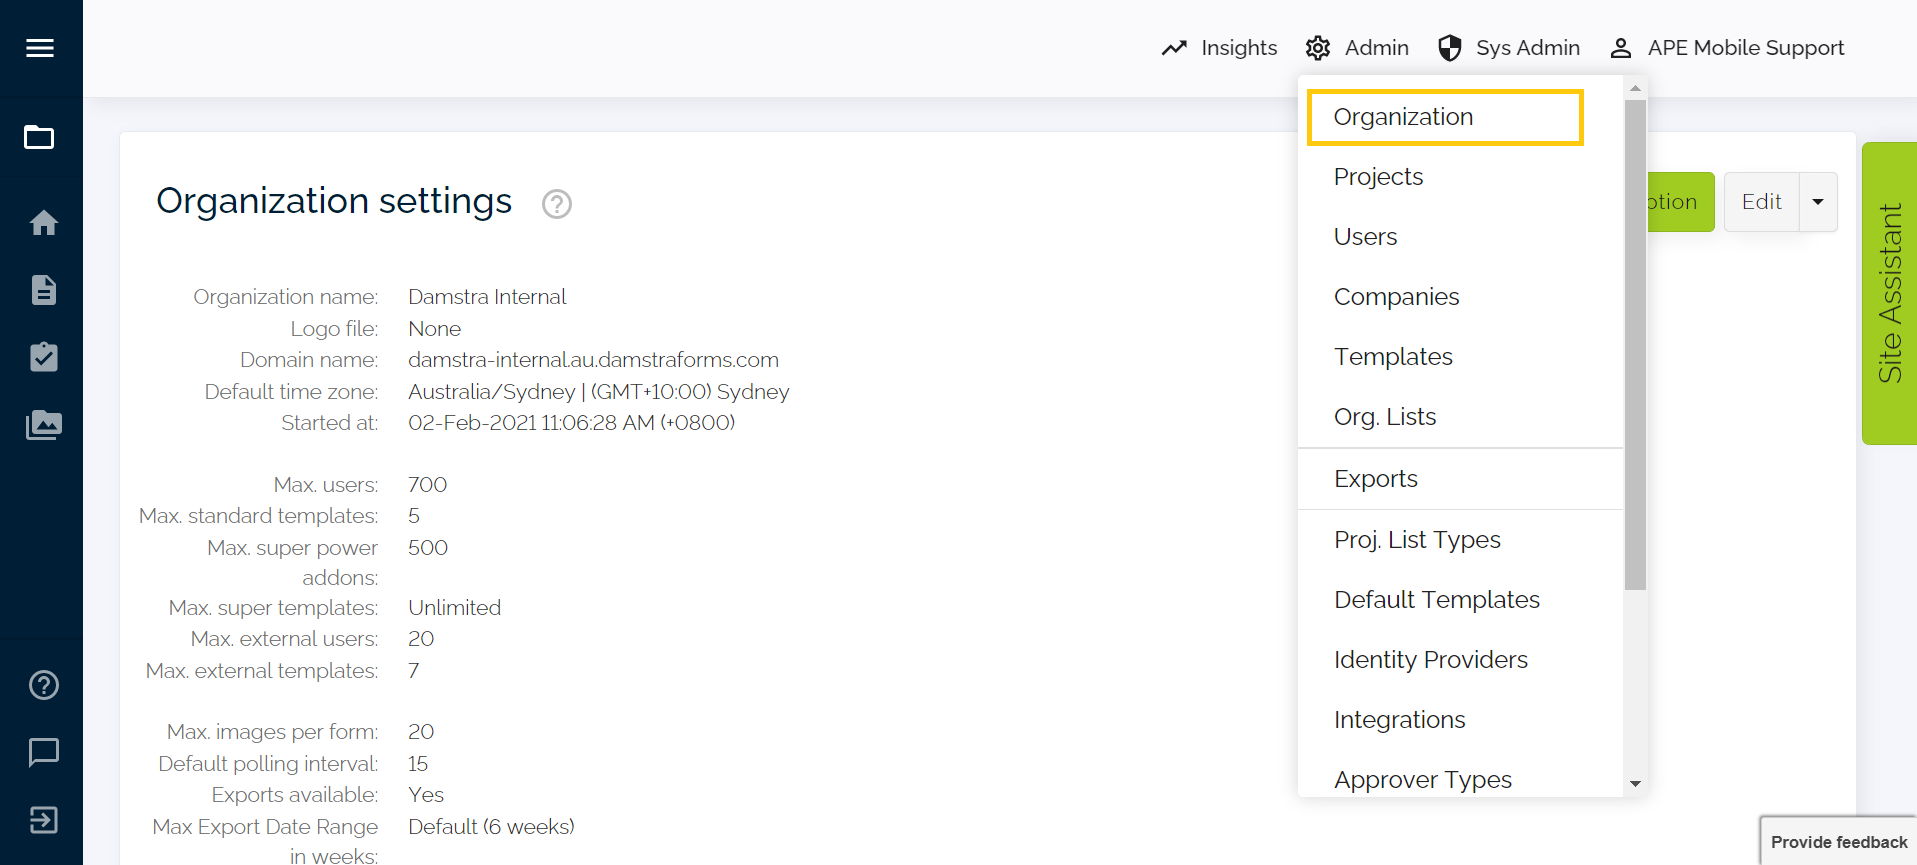Select Templates from the Admin menu
Viewport: 1917px width, 865px height.
click(1393, 357)
